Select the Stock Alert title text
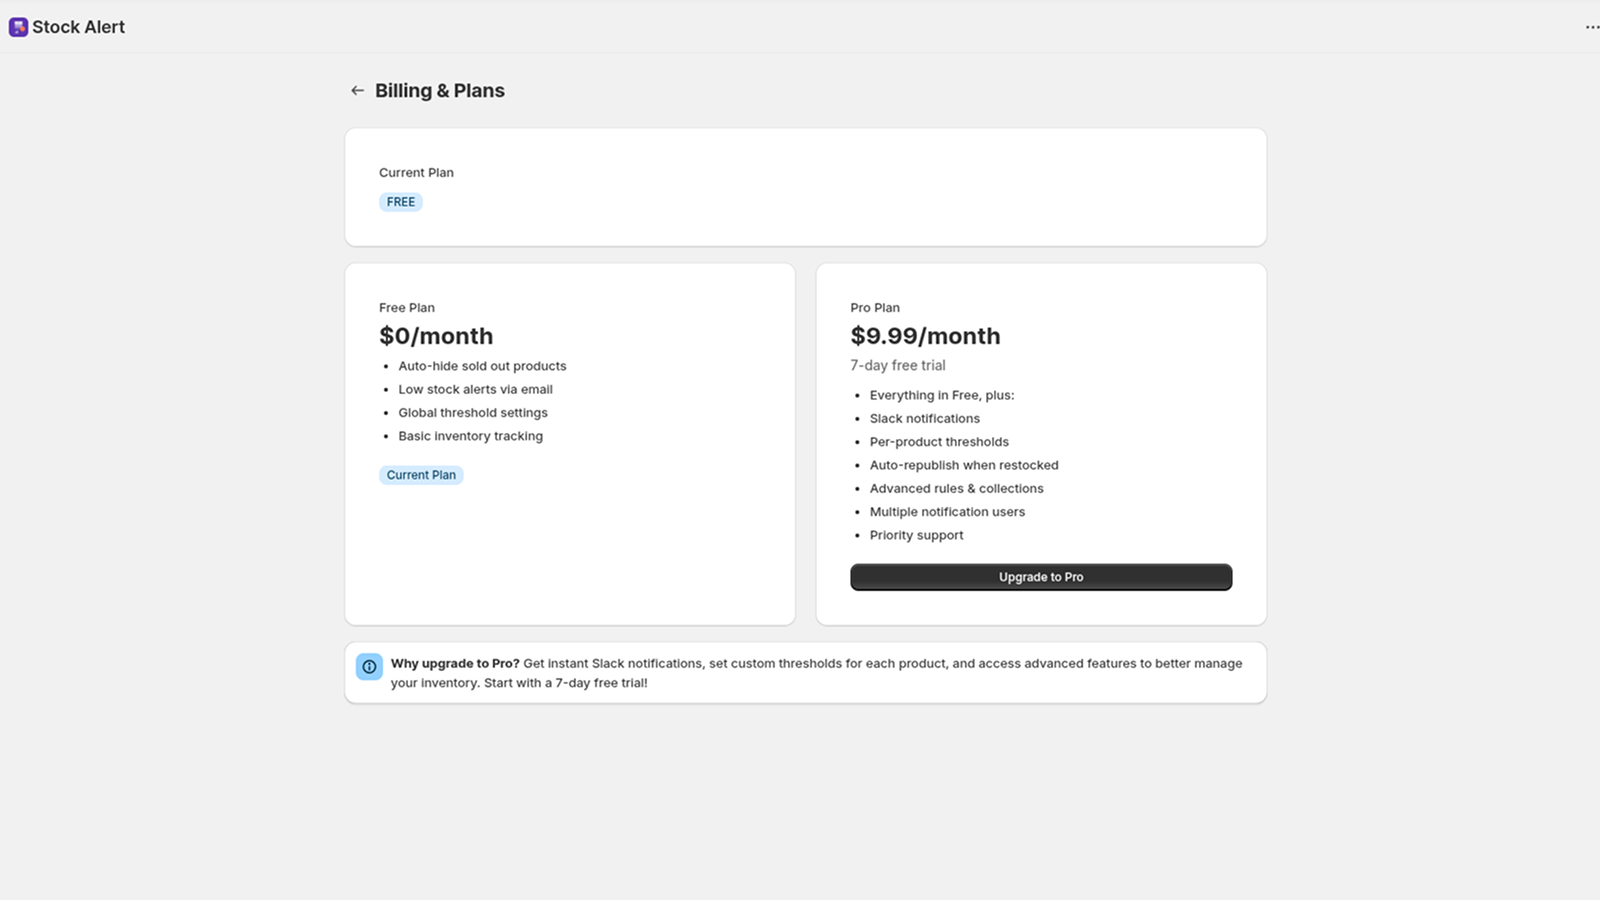 tap(79, 27)
